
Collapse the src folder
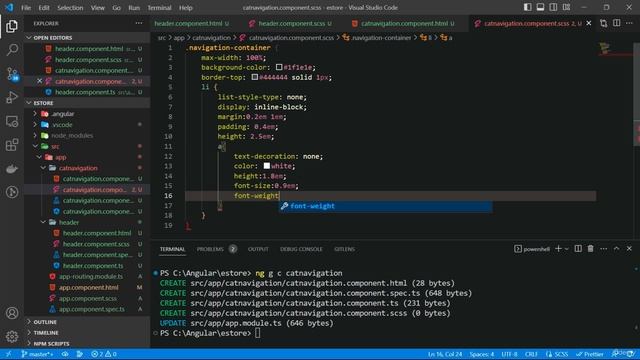point(56,146)
